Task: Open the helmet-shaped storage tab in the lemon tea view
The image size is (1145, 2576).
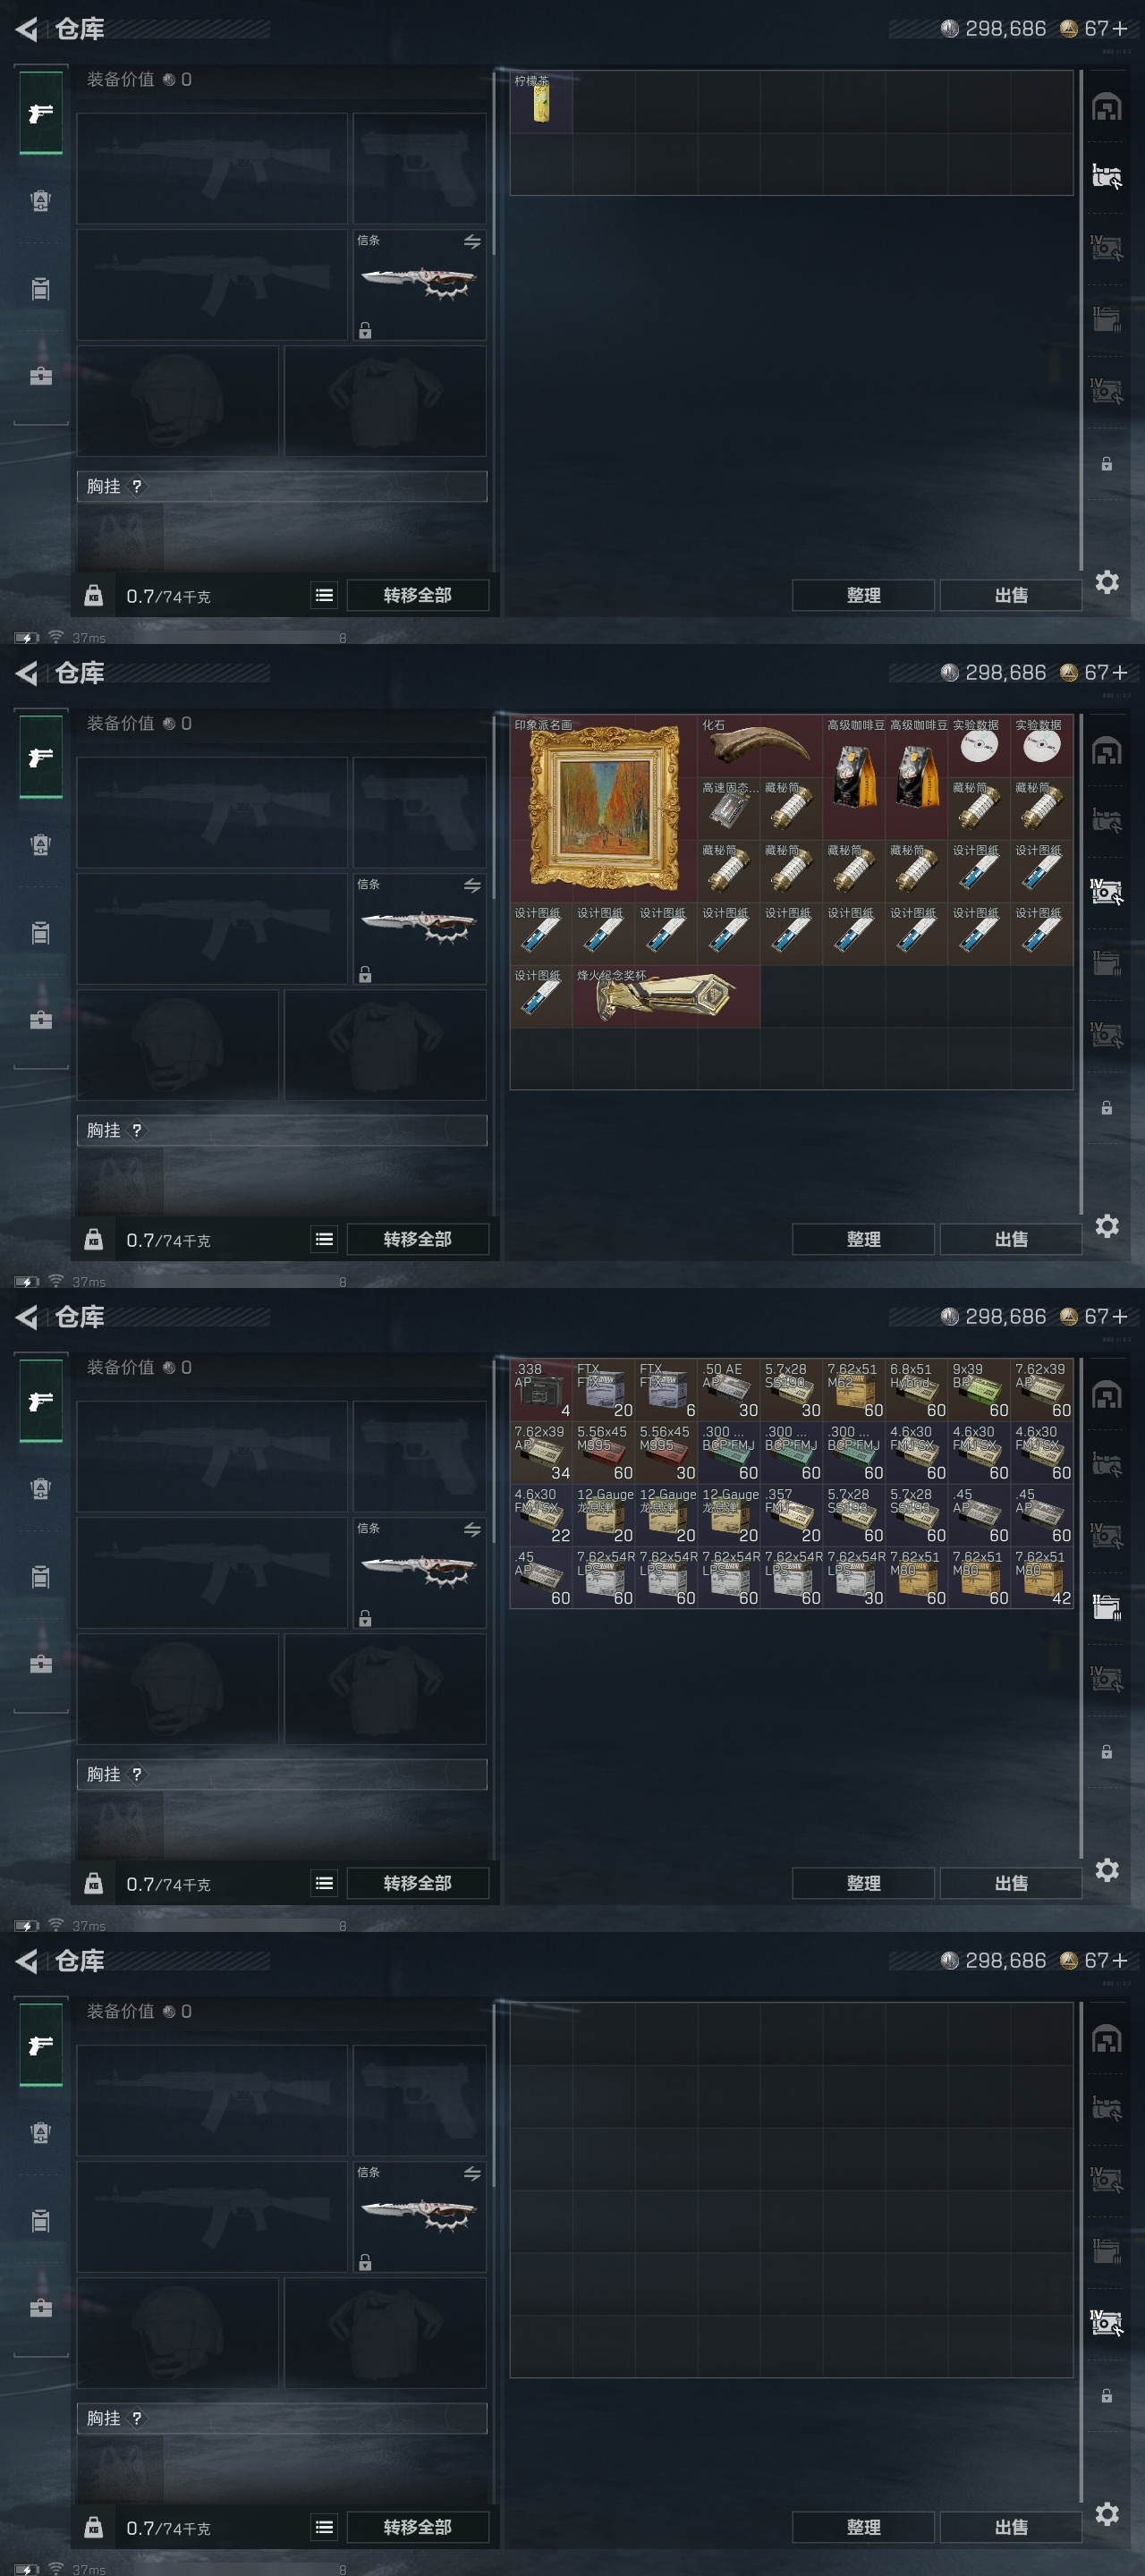Action: 1106,107
